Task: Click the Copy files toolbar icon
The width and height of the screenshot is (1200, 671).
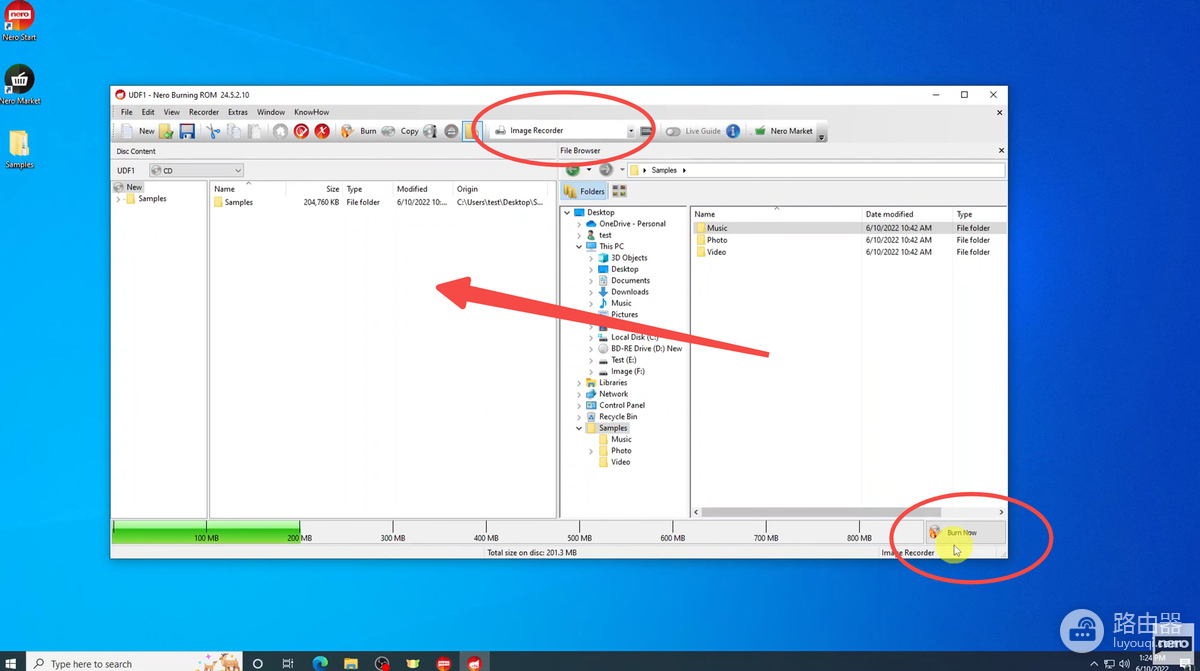Action: 234,131
